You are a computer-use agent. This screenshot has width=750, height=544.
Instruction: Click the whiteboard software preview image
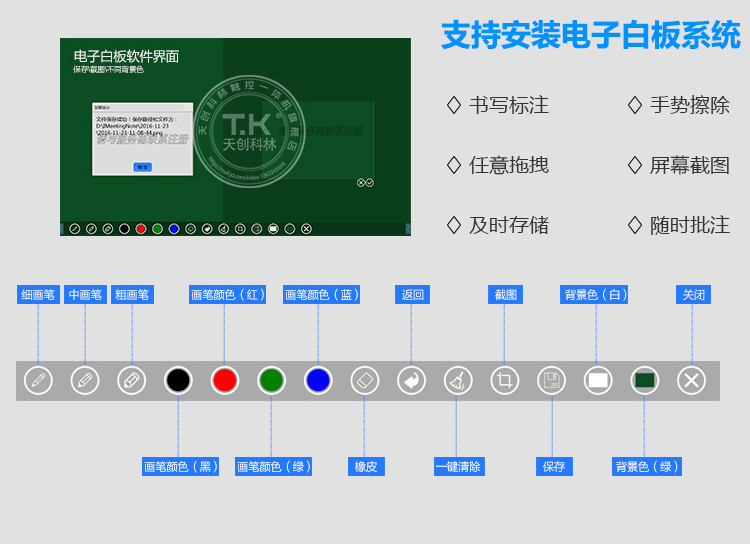[235, 137]
